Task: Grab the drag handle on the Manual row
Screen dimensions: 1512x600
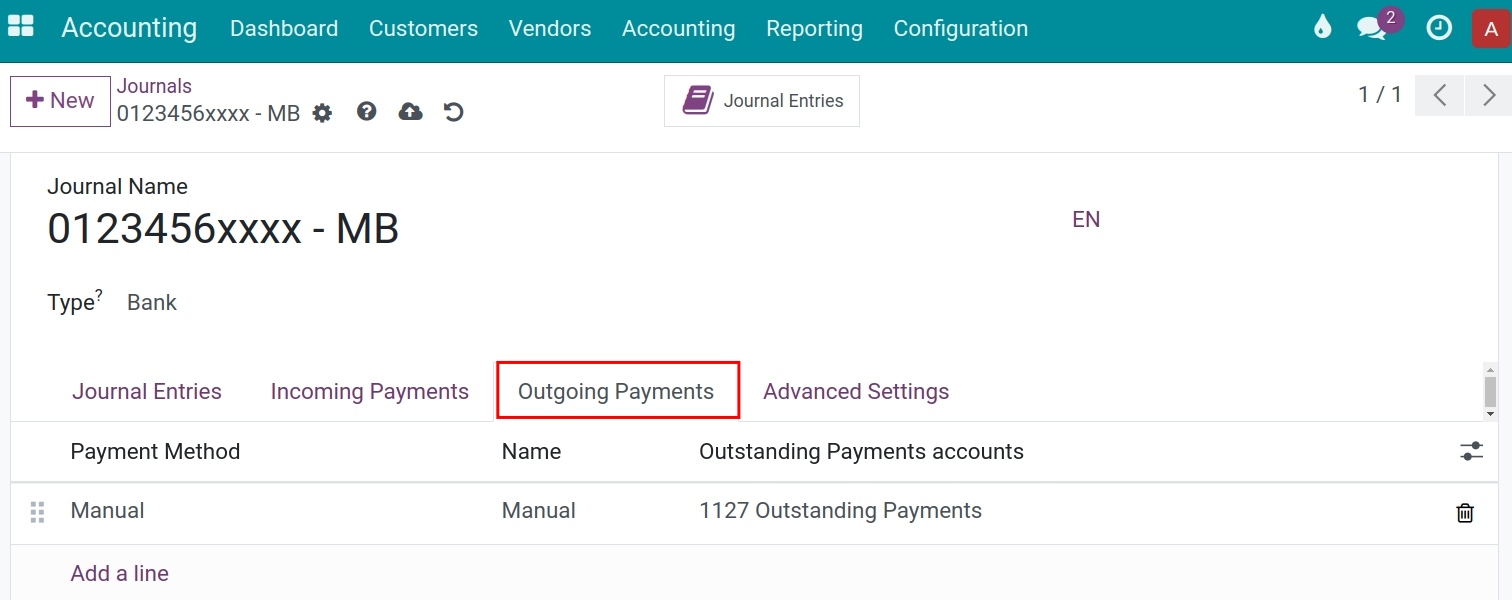Action: click(x=37, y=511)
